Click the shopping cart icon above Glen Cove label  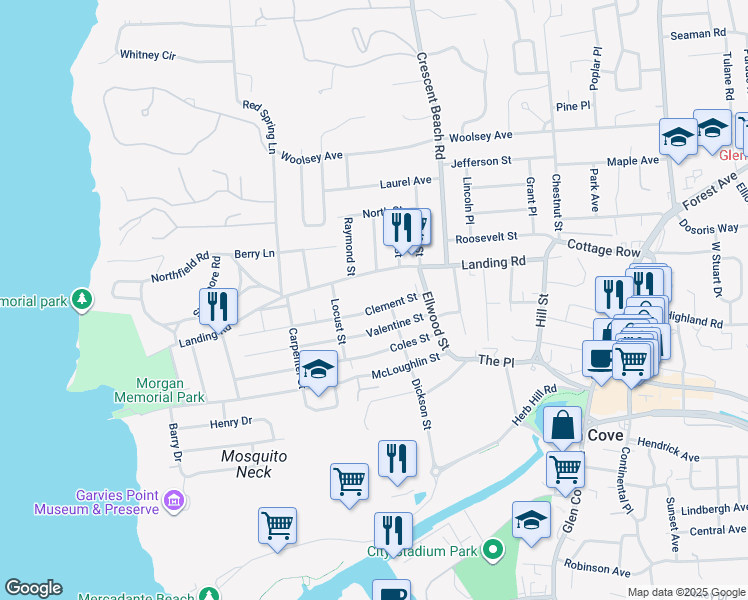pos(630,360)
